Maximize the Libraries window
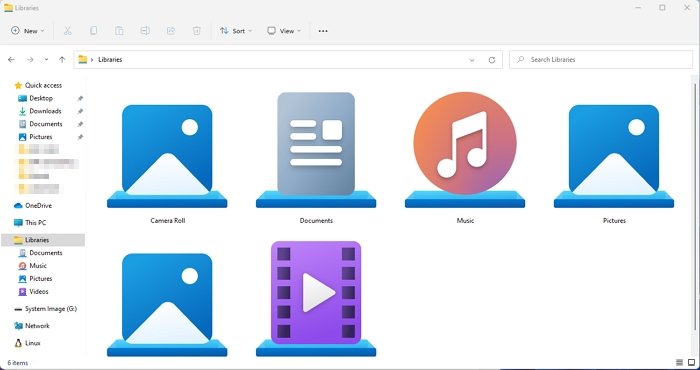 point(662,8)
